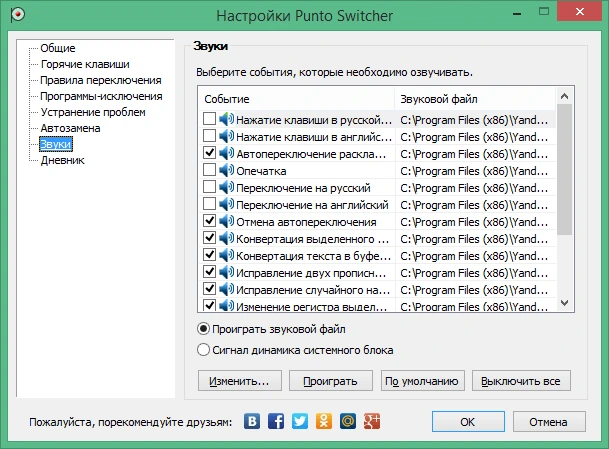Click speaker icon for Конвертация выделенного
The image size is (609, 449).
[226, 238]
